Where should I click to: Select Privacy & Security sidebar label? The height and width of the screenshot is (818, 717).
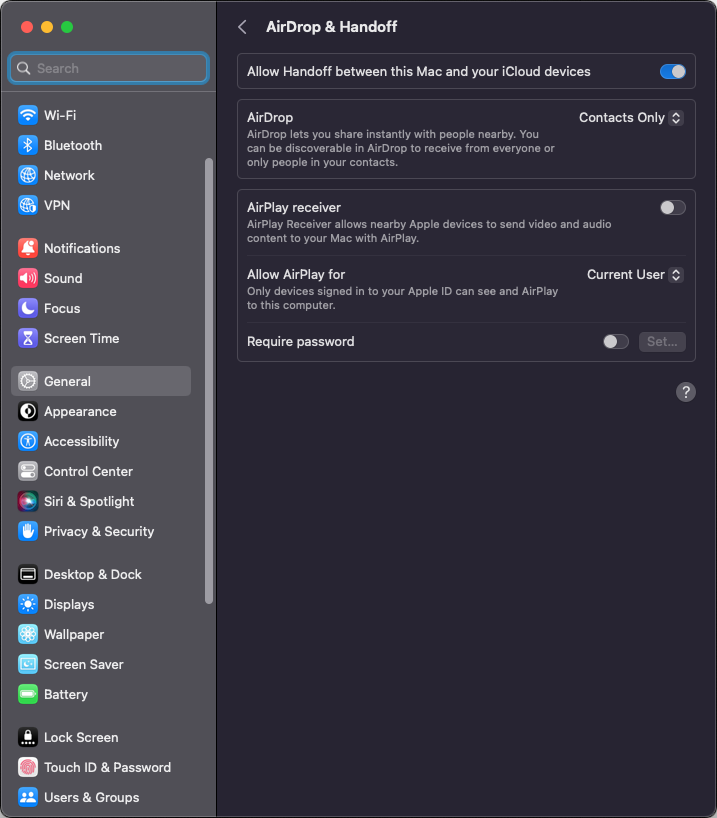click(x=99, y=532)
